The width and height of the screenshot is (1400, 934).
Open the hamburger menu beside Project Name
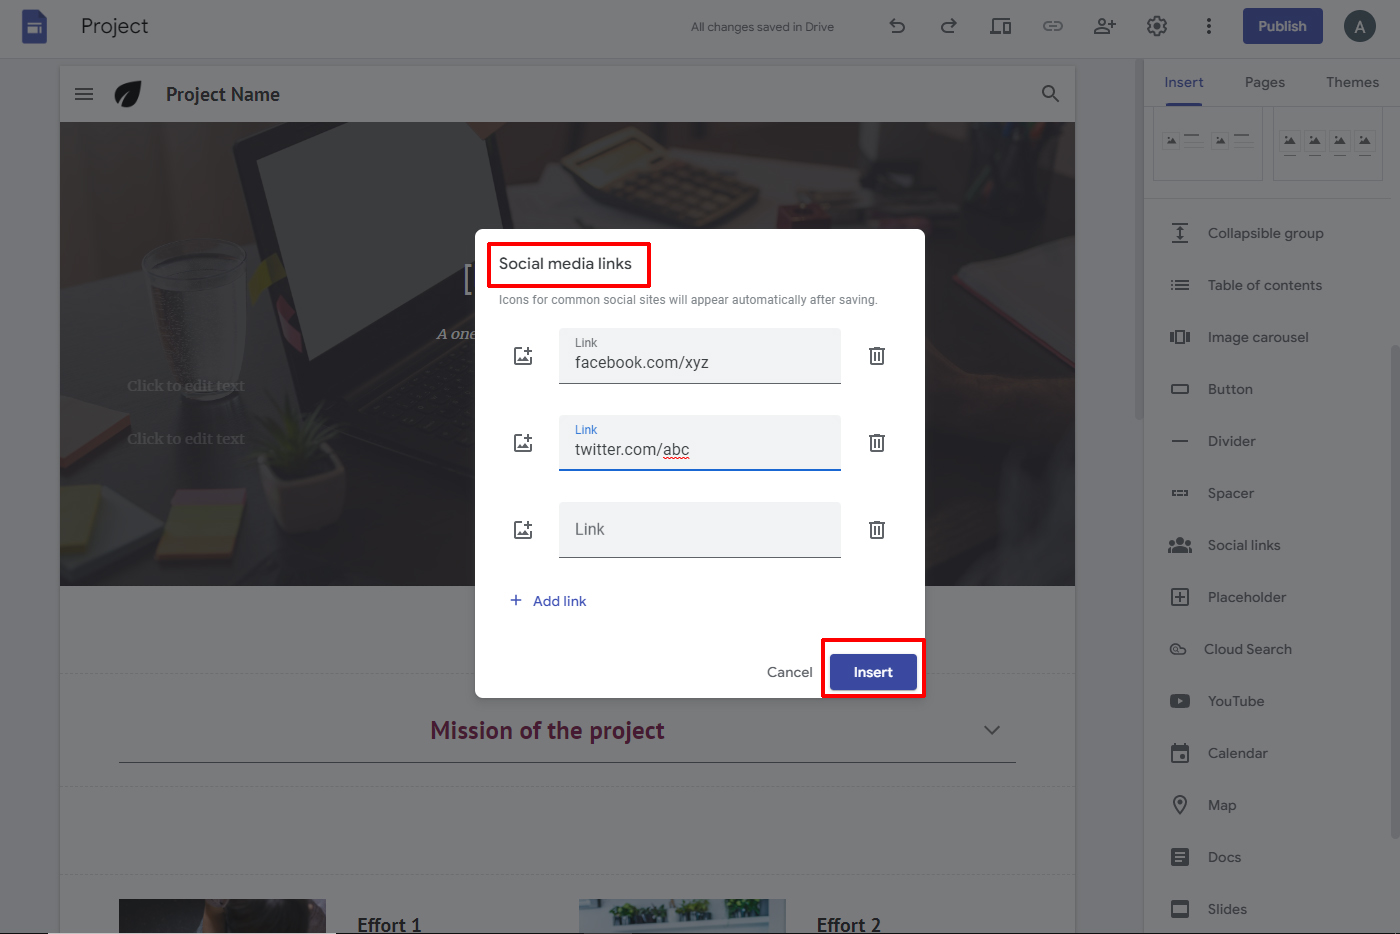pyautogui.click(x=83, y=93)
